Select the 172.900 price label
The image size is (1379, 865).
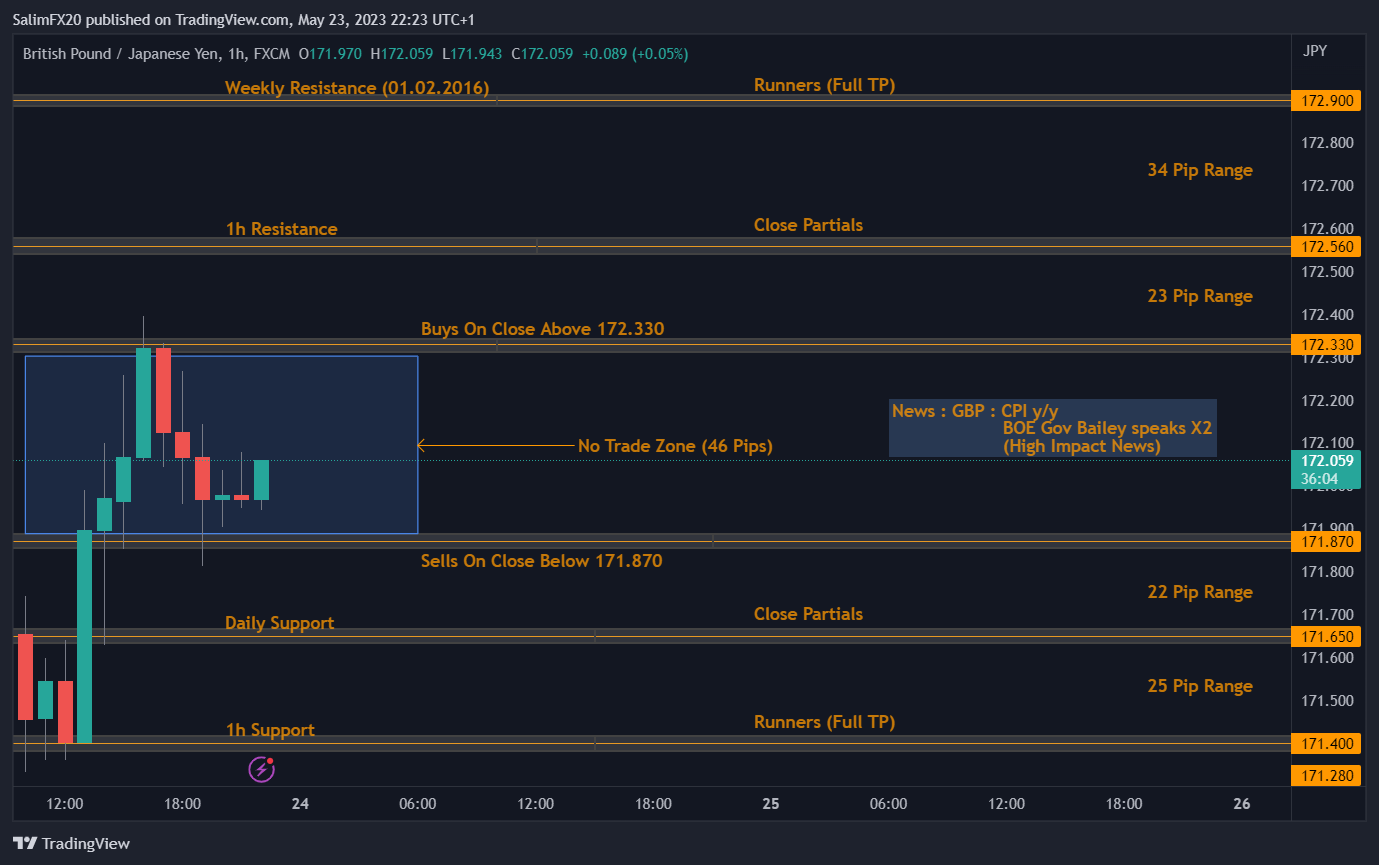(1325, 100)
